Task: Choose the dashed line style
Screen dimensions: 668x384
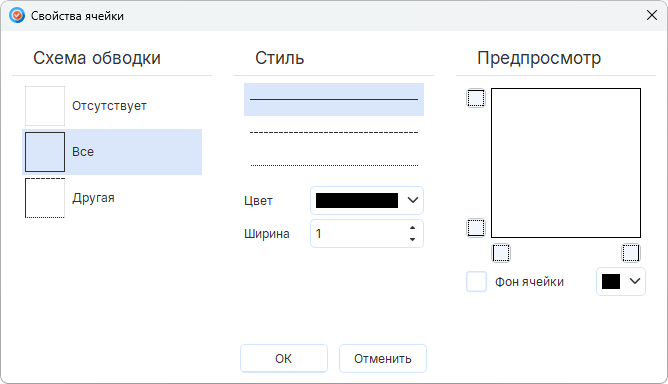Action: coord(334,133)
